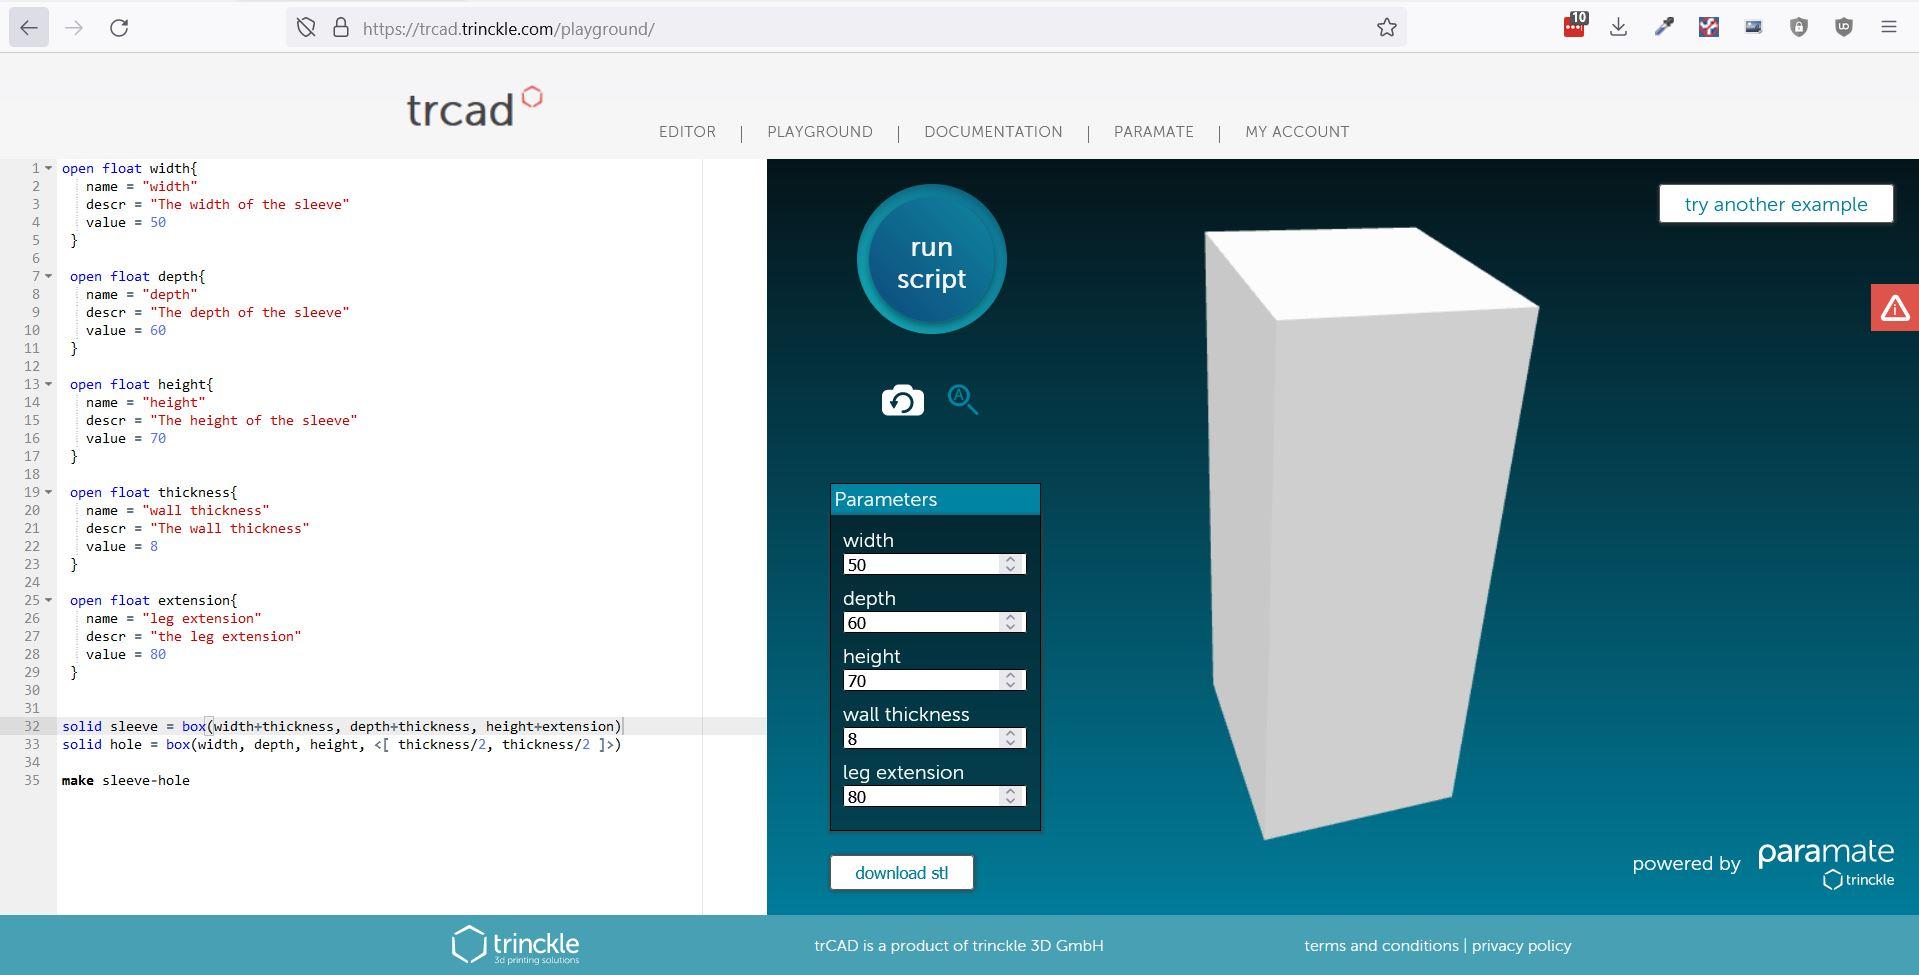Click the download stl button

pos(900,871)
